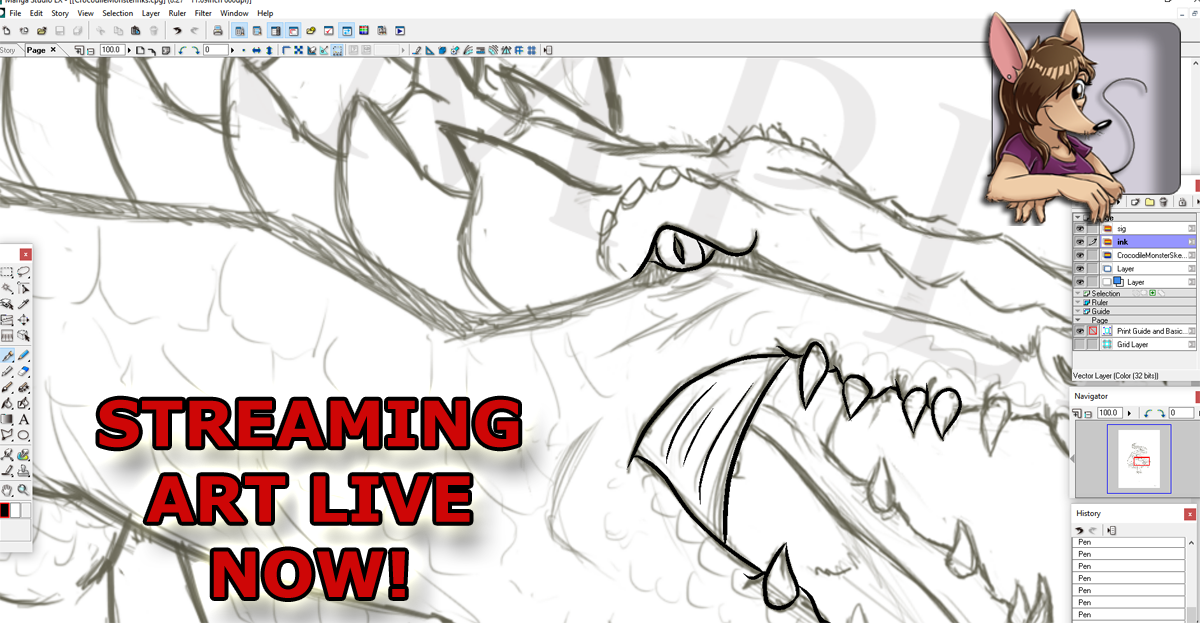Hide the ink layer
The height and width of the screenshot is (623, 1200).
click(1080, 242)
